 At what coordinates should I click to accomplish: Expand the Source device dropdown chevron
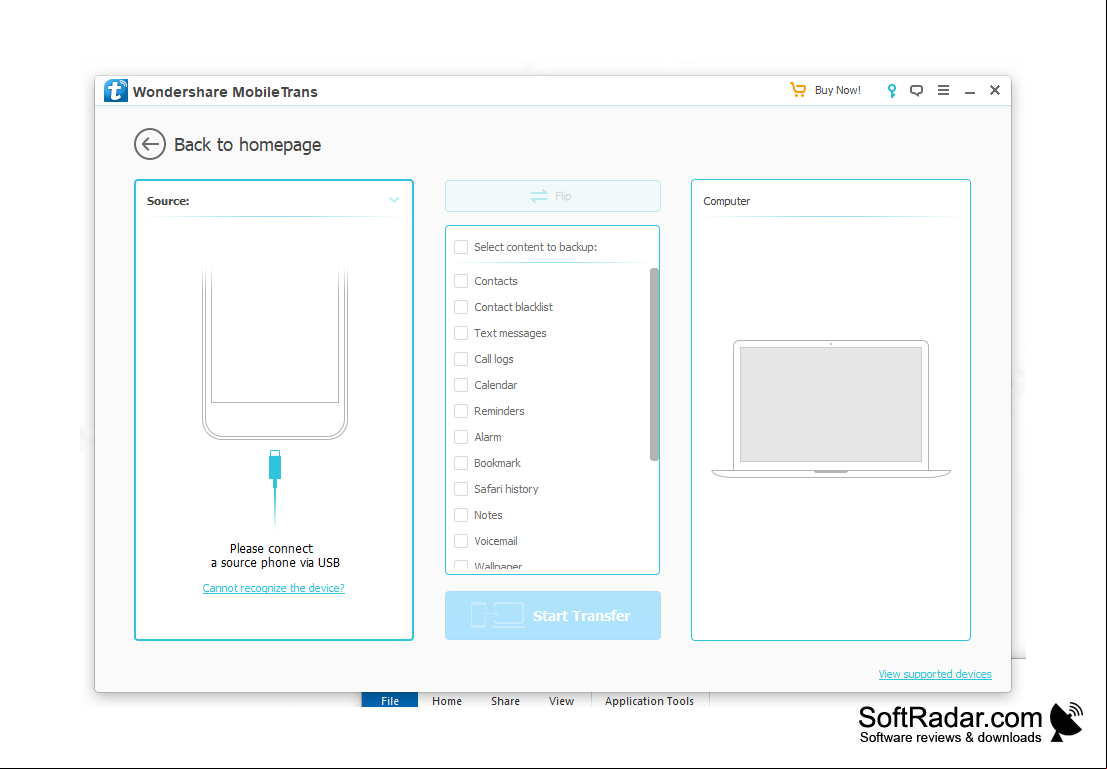394,201
